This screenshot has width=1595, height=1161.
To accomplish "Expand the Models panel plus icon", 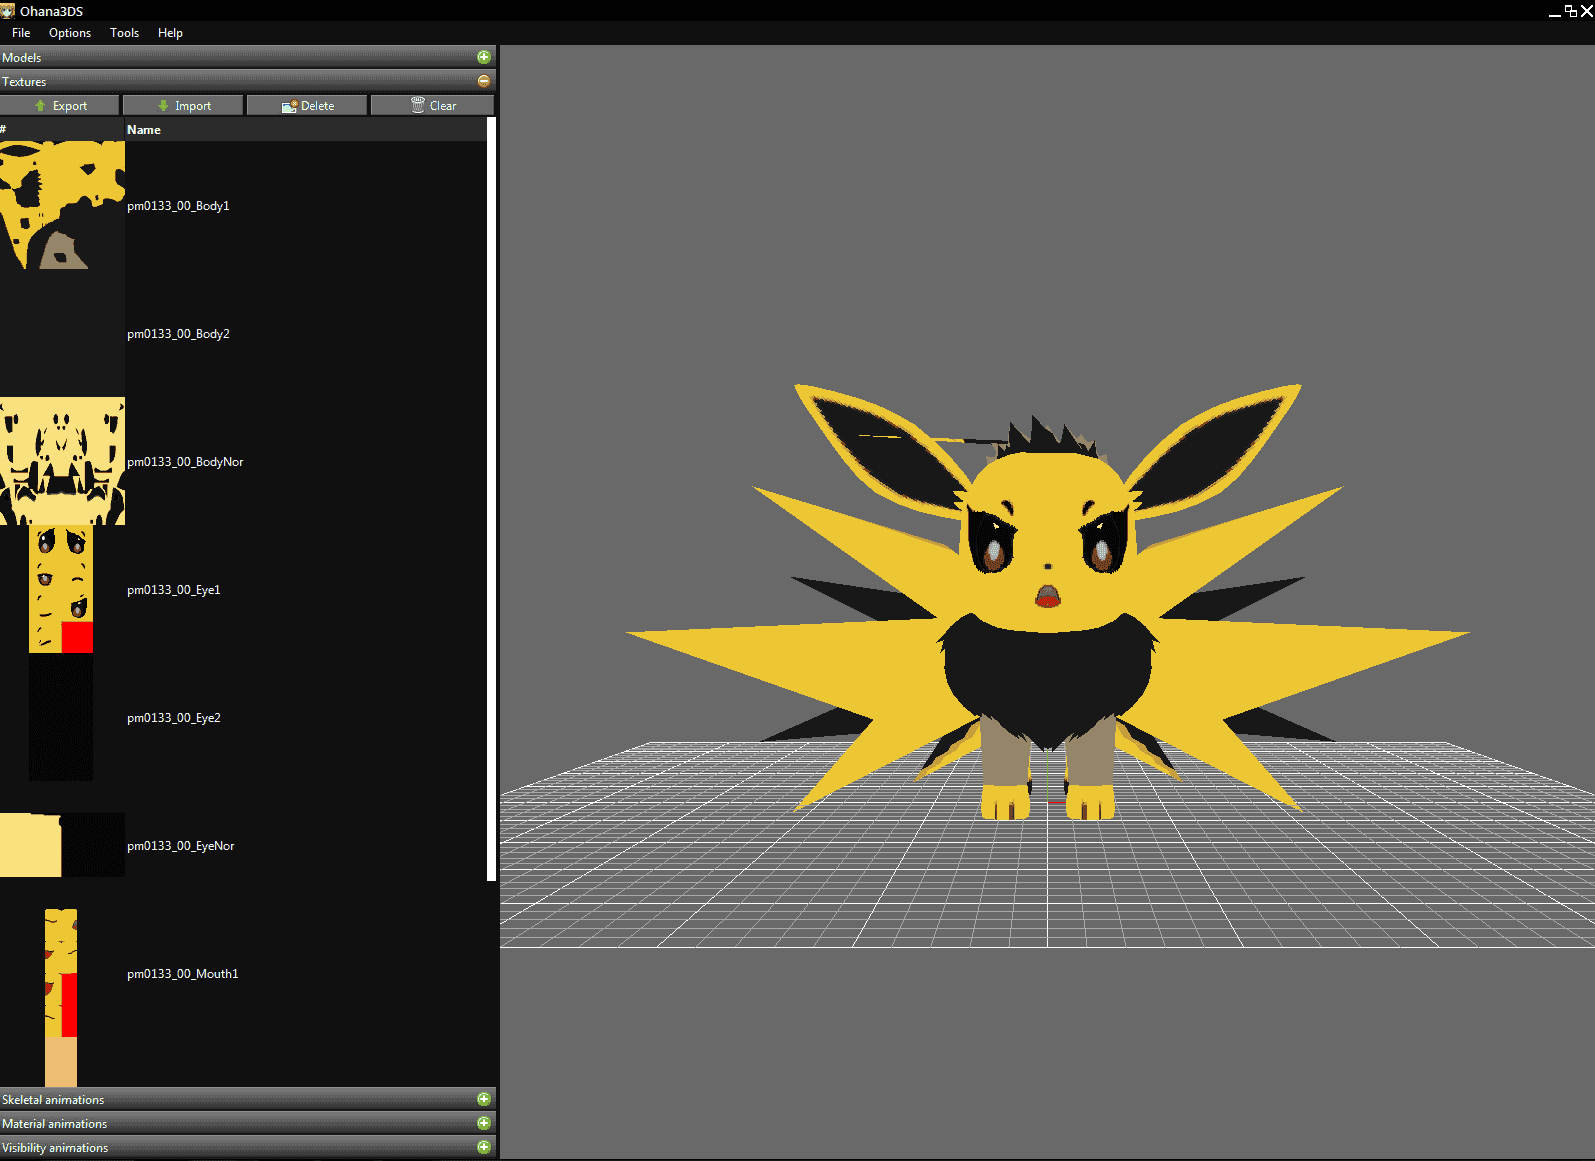I will coord(484,57).
